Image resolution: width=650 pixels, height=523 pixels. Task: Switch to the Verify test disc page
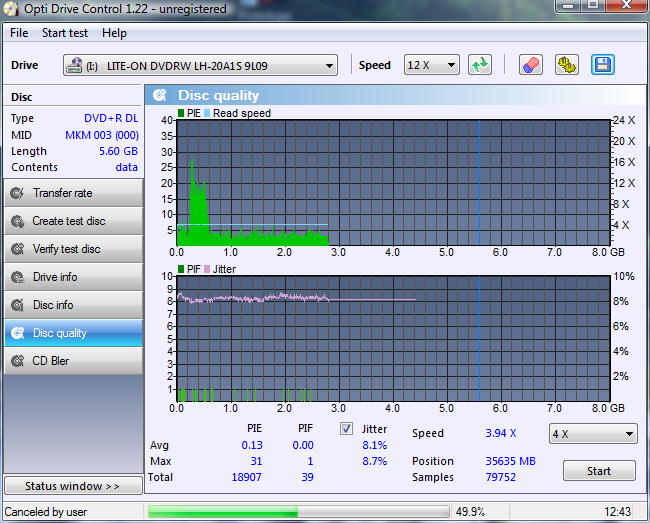(73, 249)
